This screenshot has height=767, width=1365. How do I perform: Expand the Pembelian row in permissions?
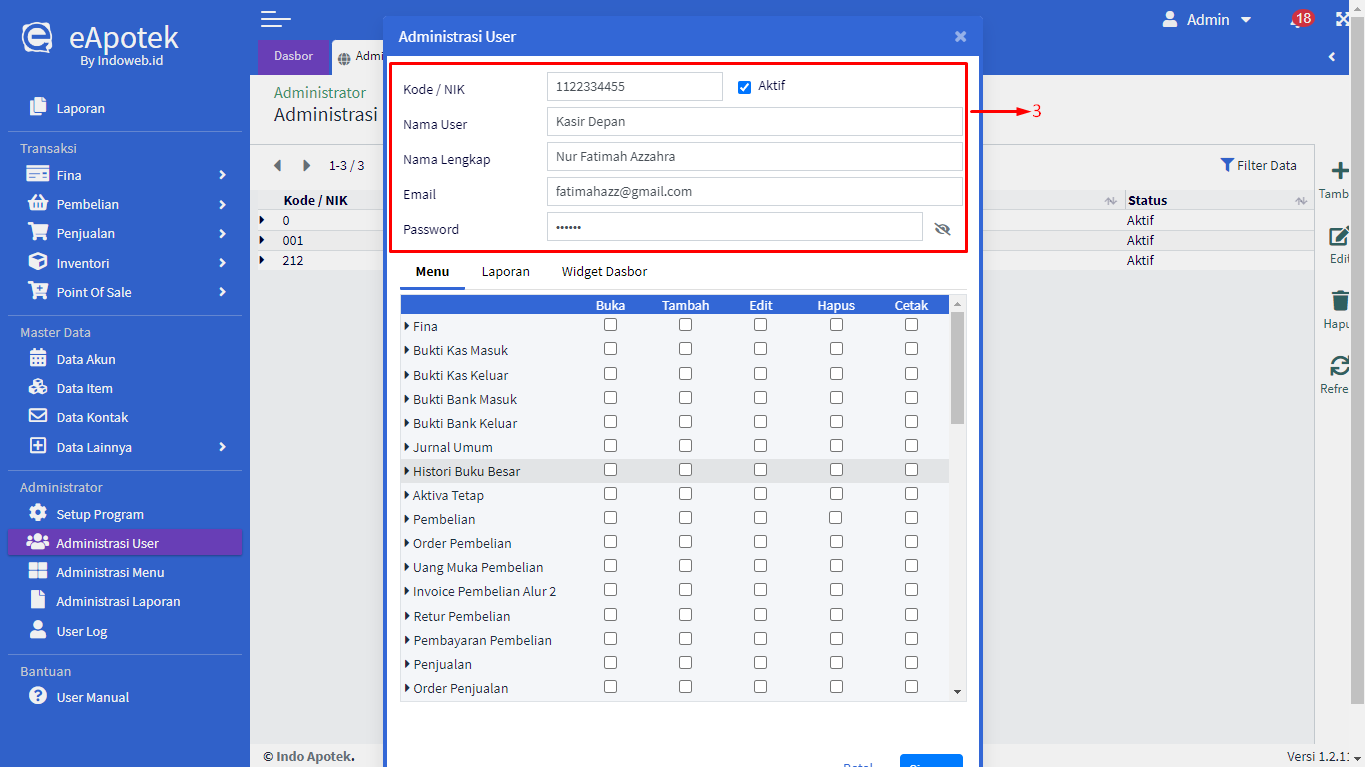pyautogui.click(x=407, y=519)
